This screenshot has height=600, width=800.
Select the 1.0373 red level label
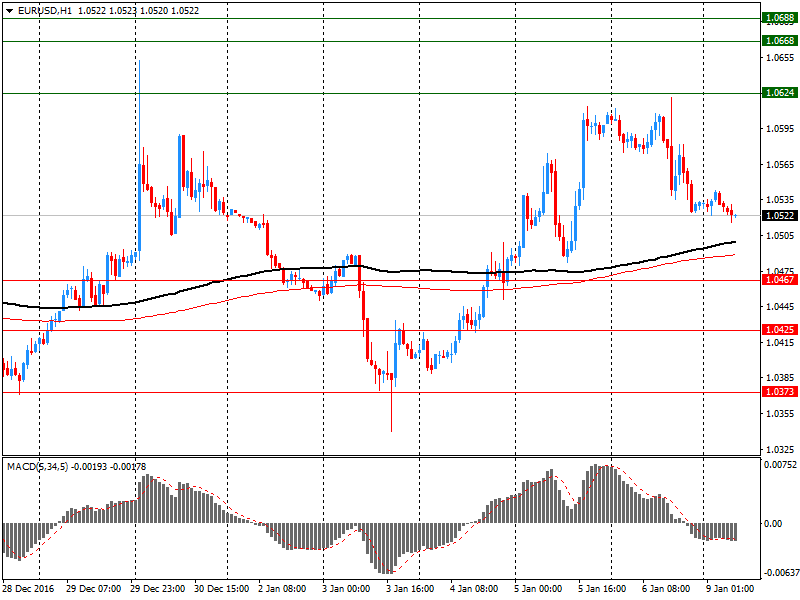click(779, 392)
